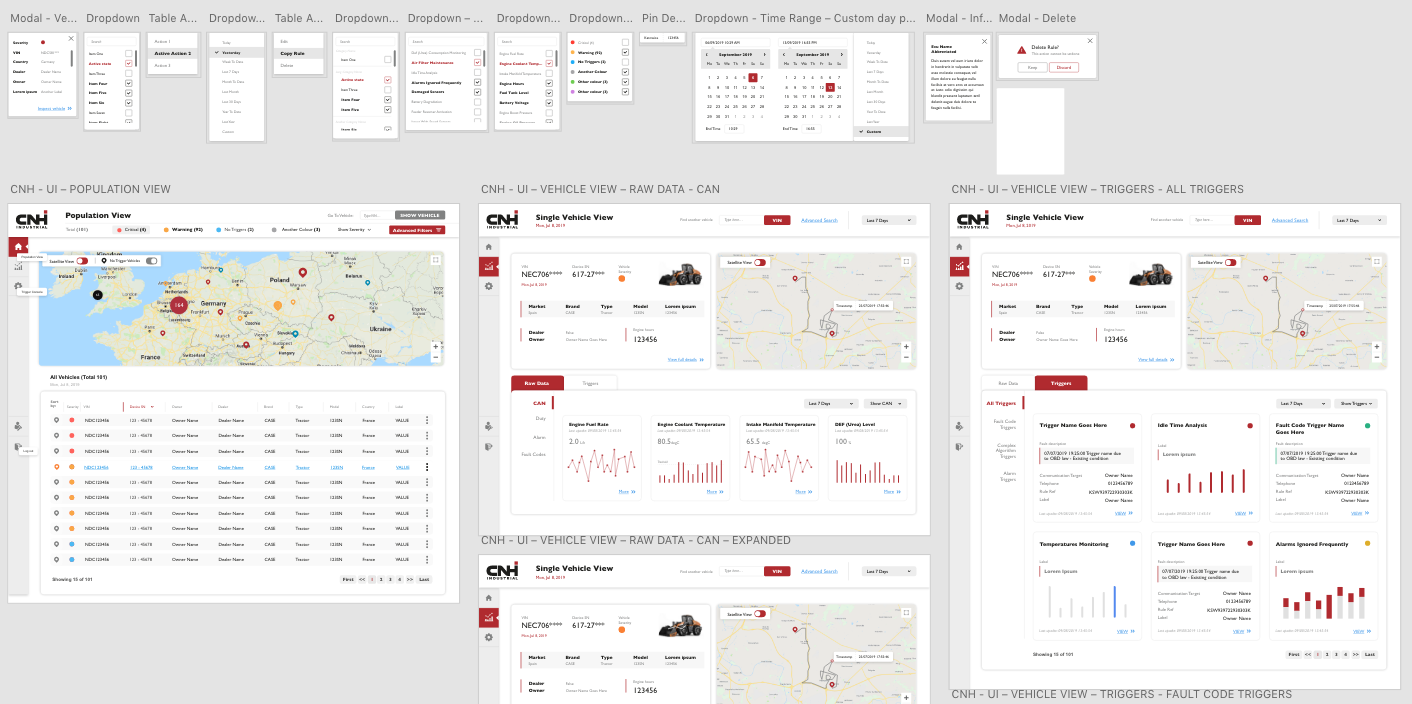Click Keep in the Delete Rule modal
Viewport: 1412px width, 704px height.
1033,67
